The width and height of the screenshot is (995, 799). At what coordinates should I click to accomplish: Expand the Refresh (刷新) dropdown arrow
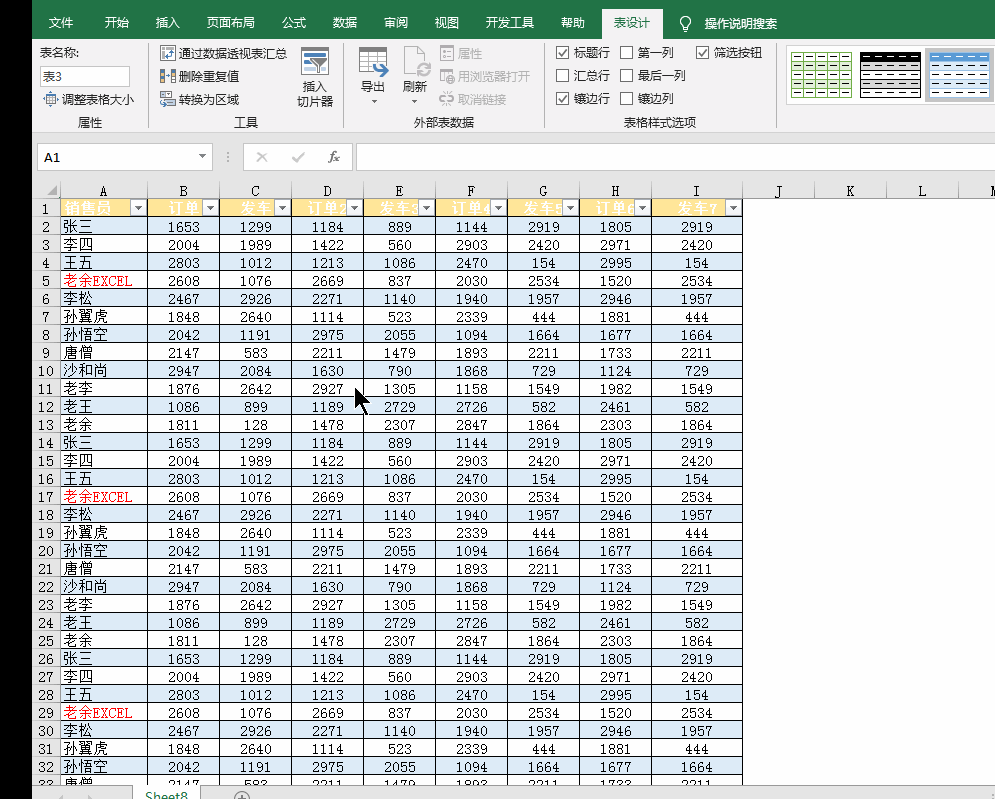414,102
